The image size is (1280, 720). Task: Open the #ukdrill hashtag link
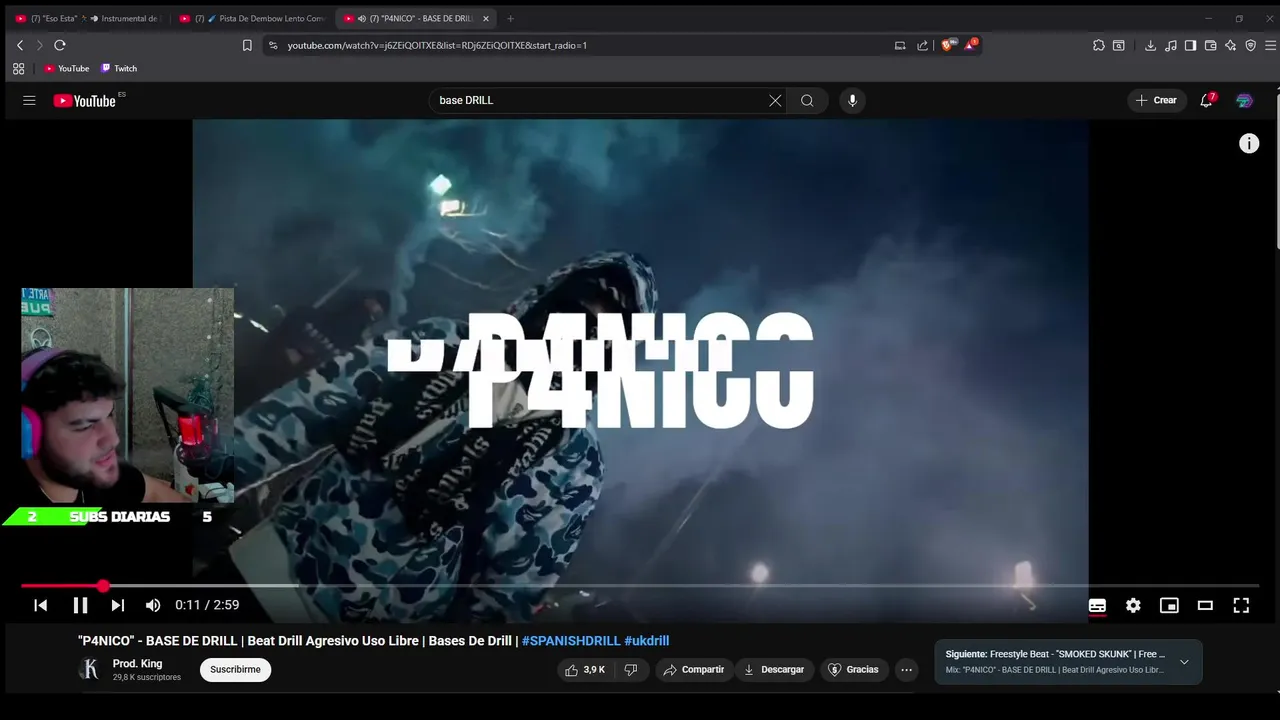pyautogui.click(x=647, y=641)
